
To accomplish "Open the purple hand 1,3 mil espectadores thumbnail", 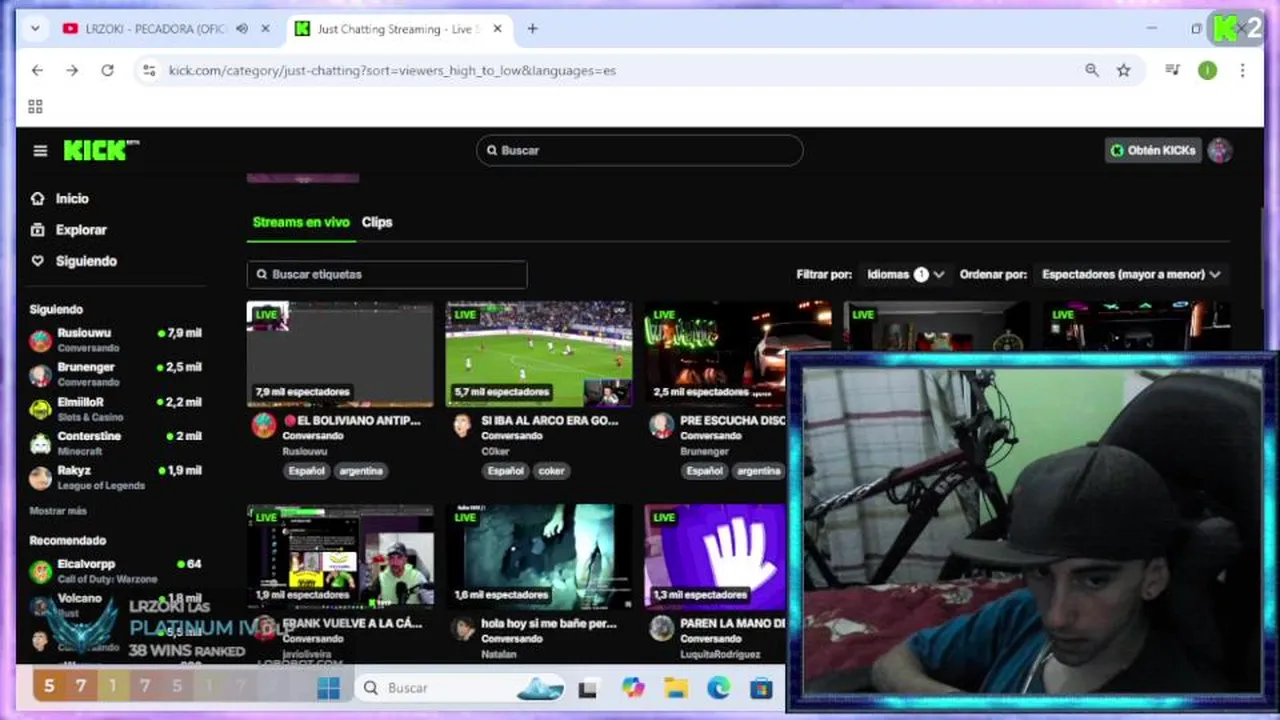I will (x=715, y=556).
